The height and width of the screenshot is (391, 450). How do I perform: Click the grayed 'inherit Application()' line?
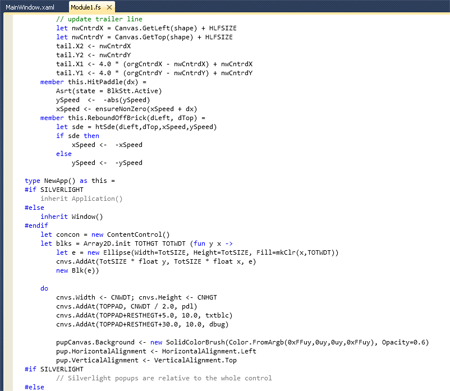click(82, 199)
